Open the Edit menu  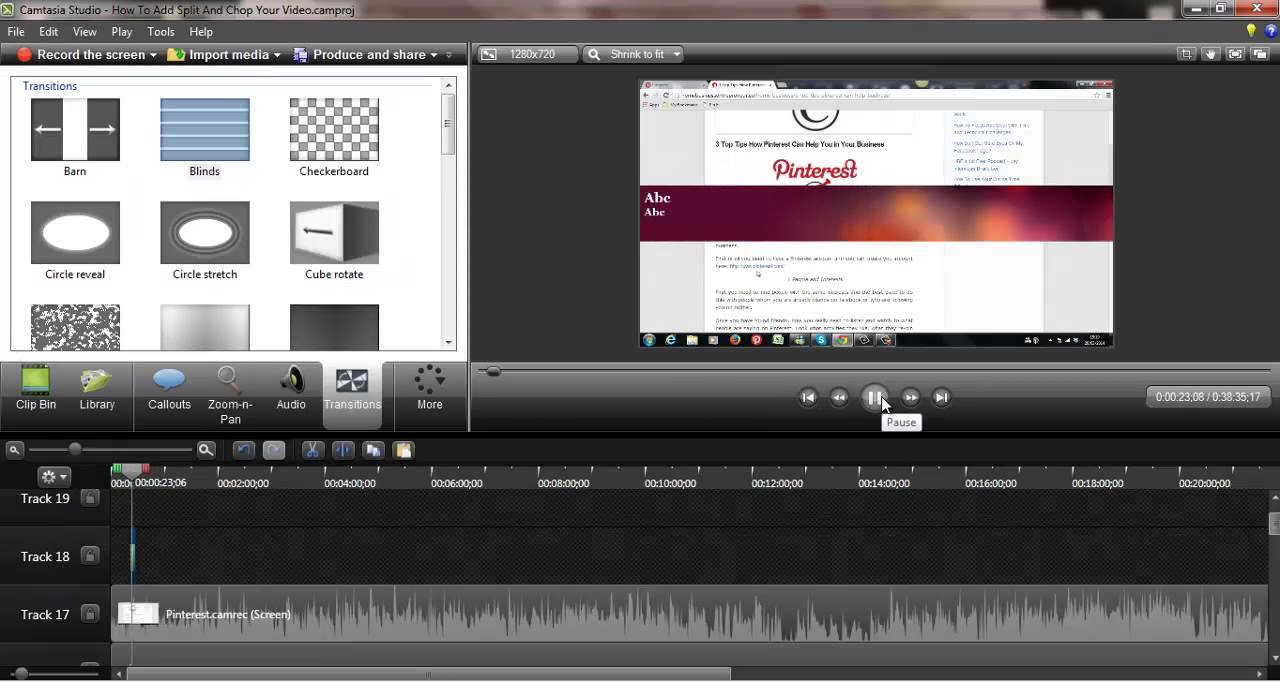(49, 32)
